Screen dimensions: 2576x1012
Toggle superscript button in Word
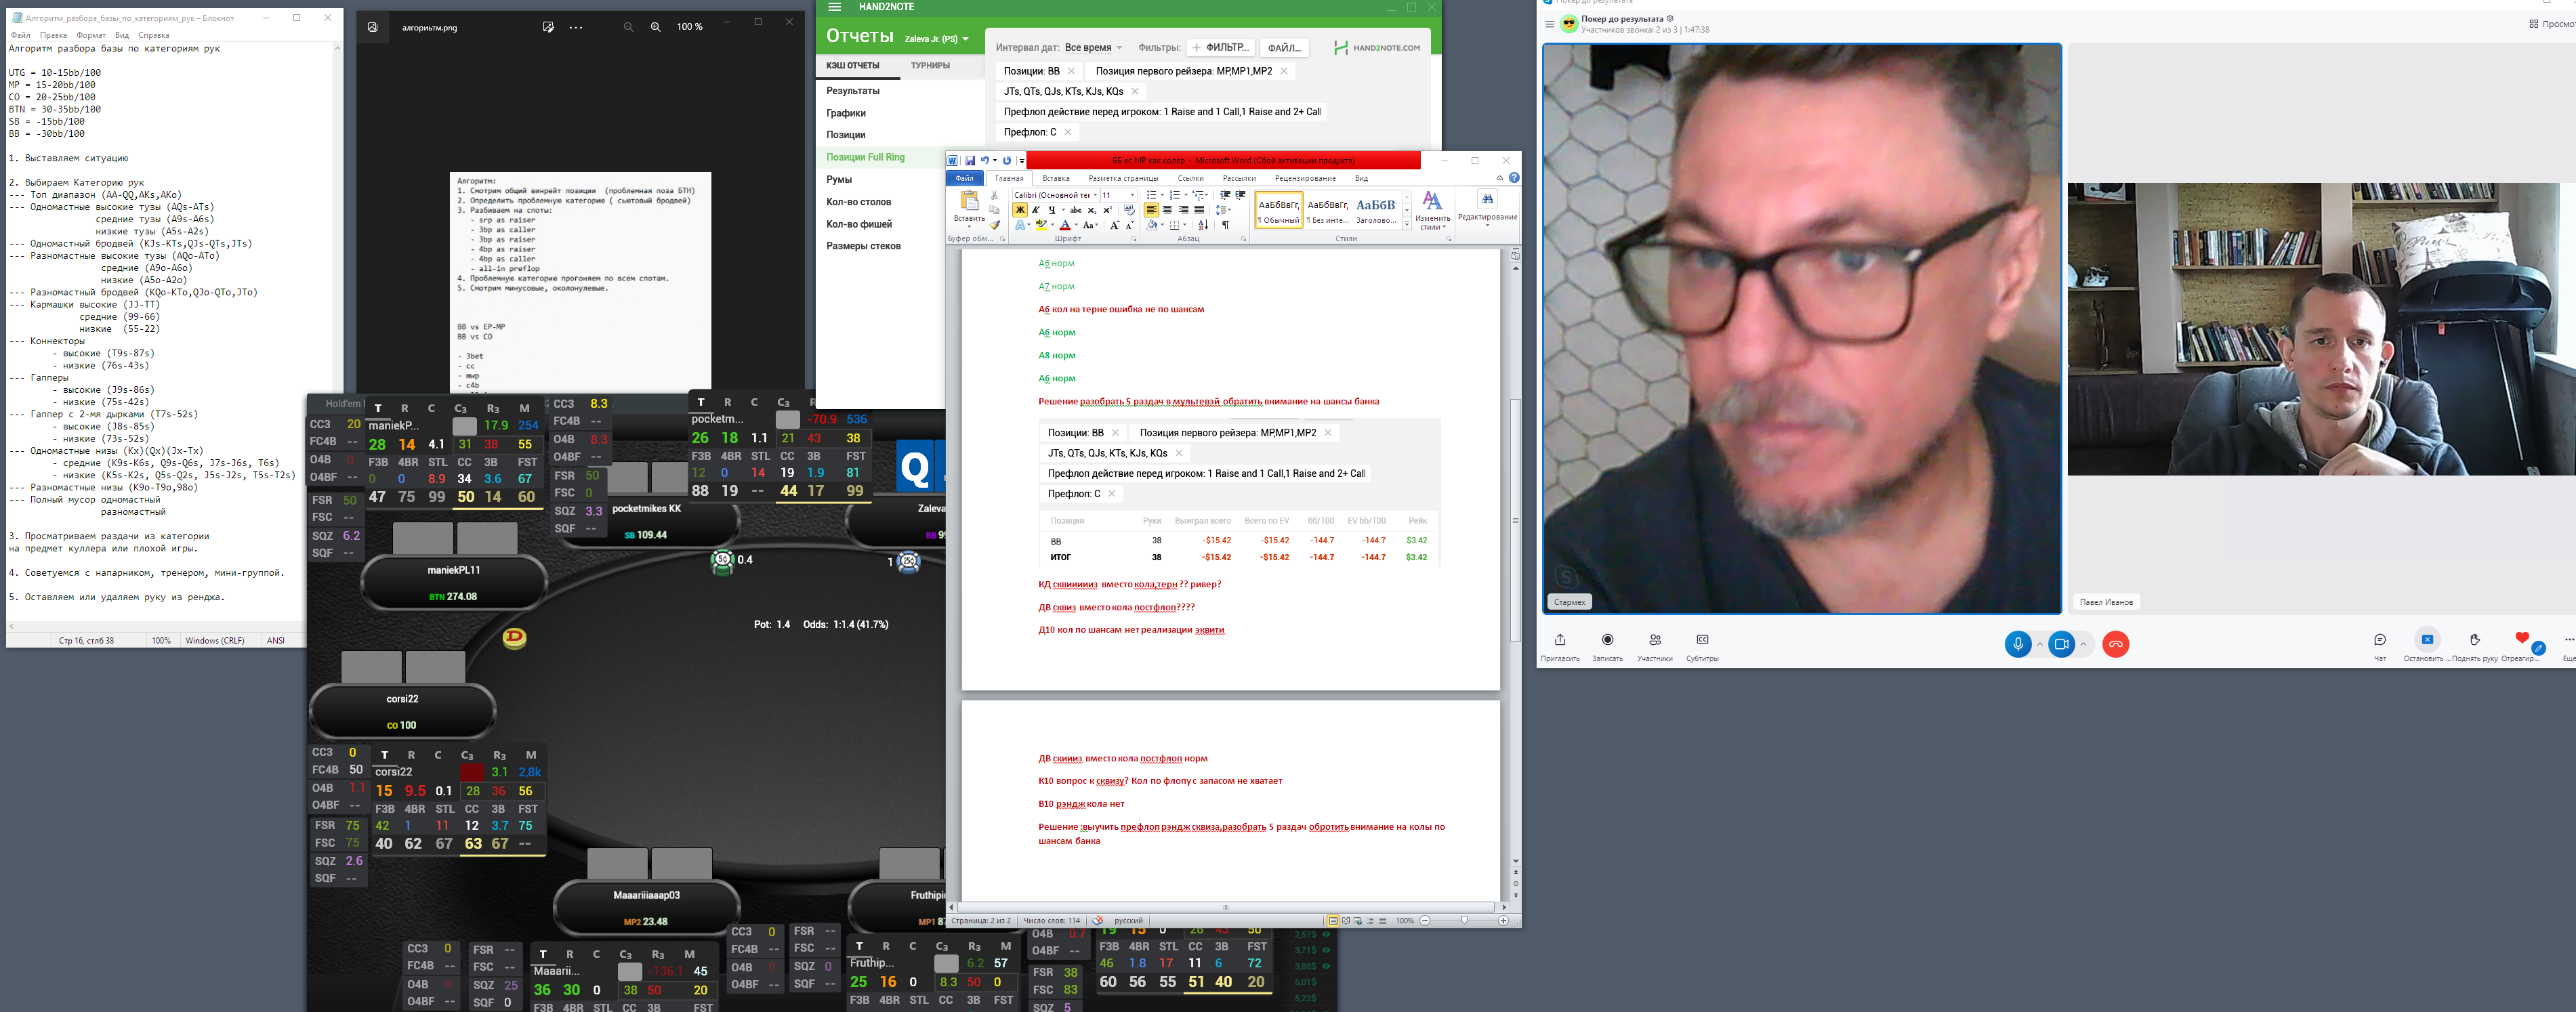coord(1107,210)
